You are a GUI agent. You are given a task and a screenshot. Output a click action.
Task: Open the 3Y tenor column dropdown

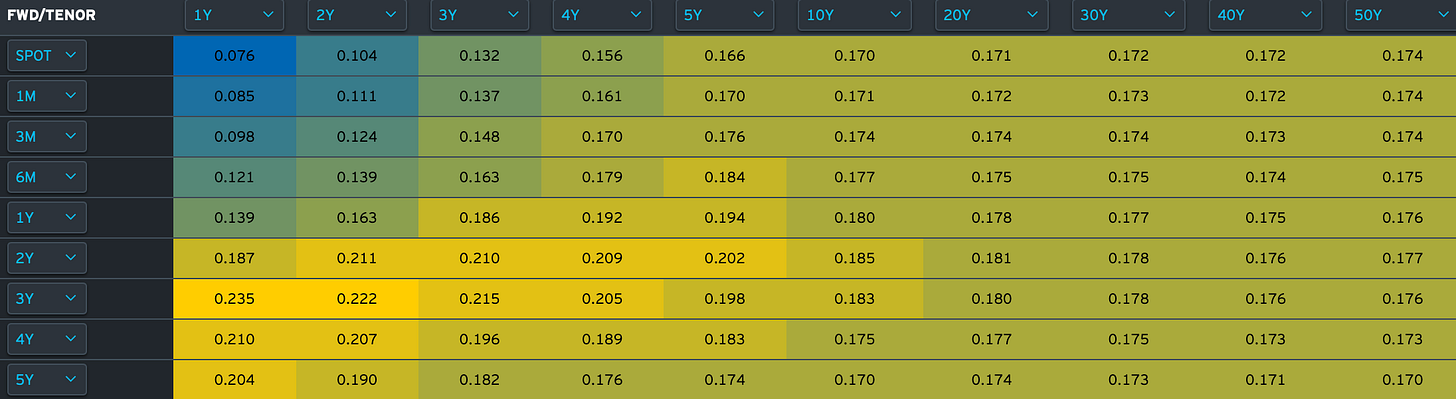tap(480, 15)
